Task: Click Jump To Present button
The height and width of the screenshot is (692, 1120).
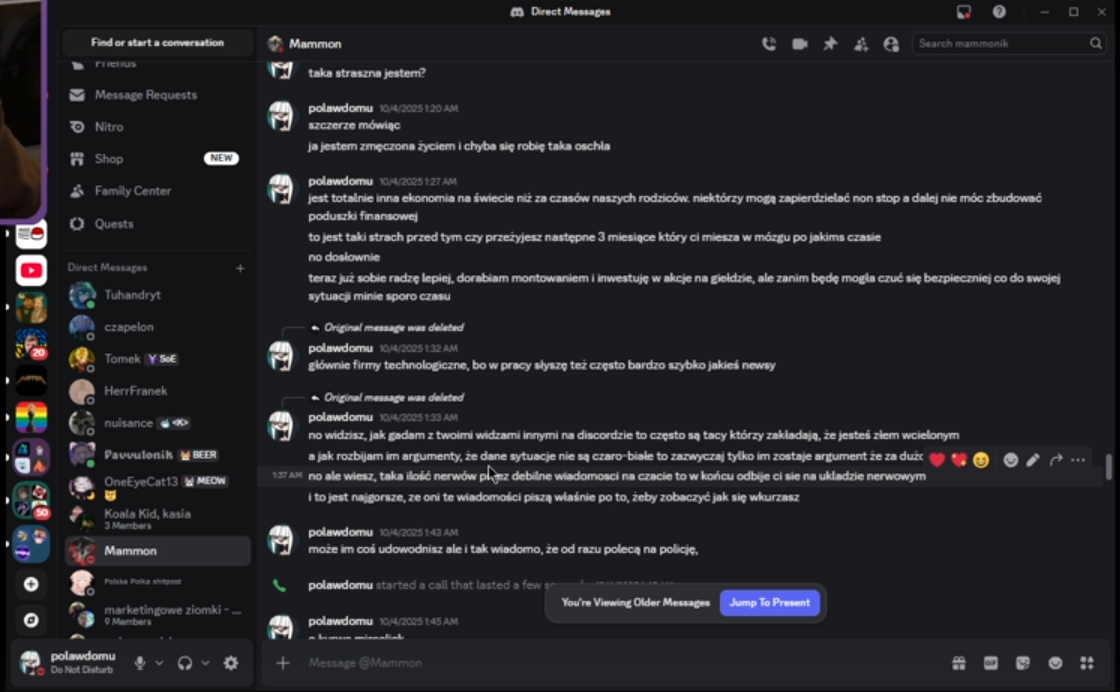Action: pyautogui.click(x=769, y=603)
